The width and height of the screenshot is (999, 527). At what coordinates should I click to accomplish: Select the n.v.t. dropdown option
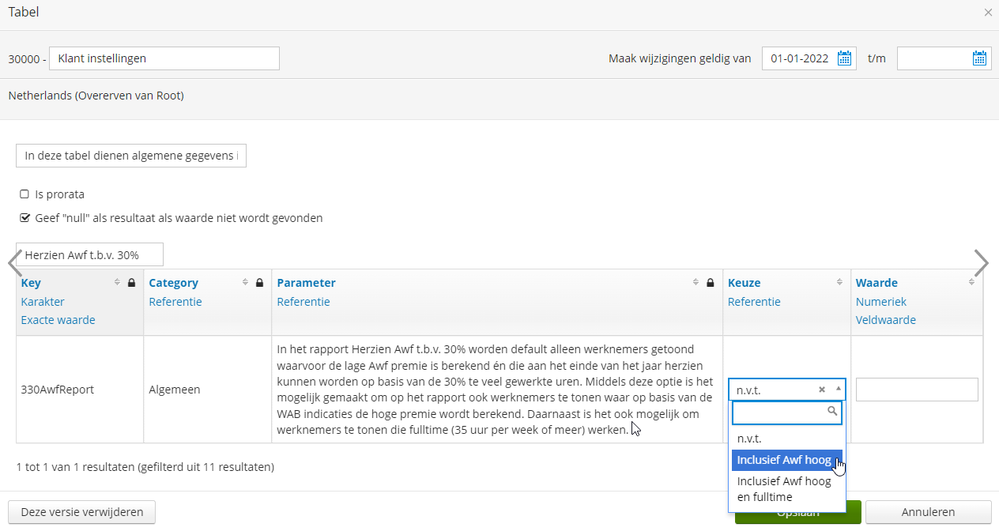click(748, 438)
